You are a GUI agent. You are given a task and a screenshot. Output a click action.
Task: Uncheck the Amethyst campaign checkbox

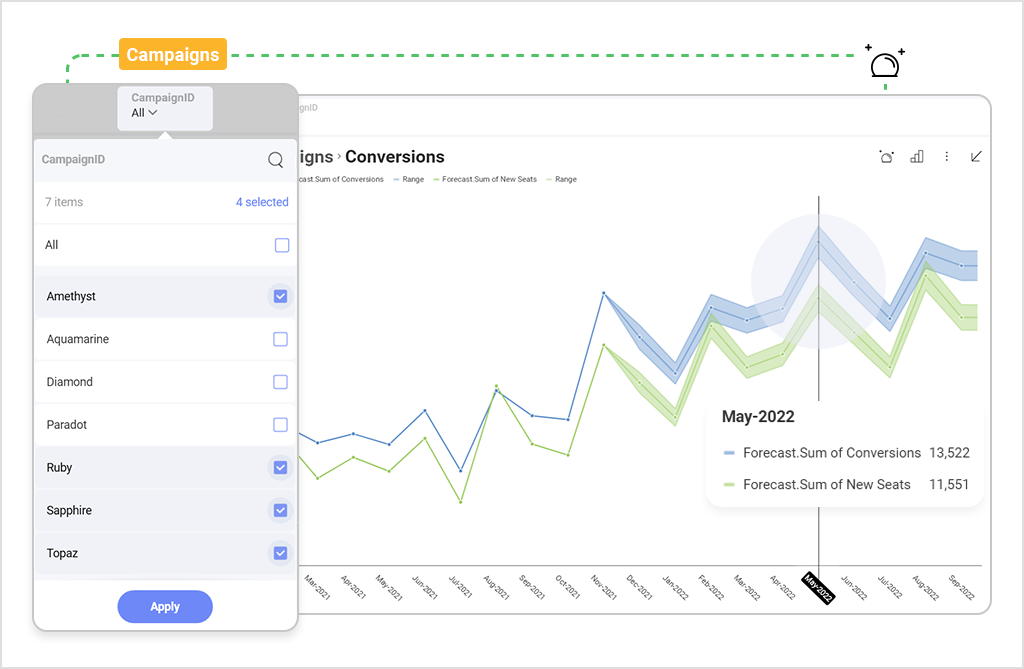[x=280, y=296]
